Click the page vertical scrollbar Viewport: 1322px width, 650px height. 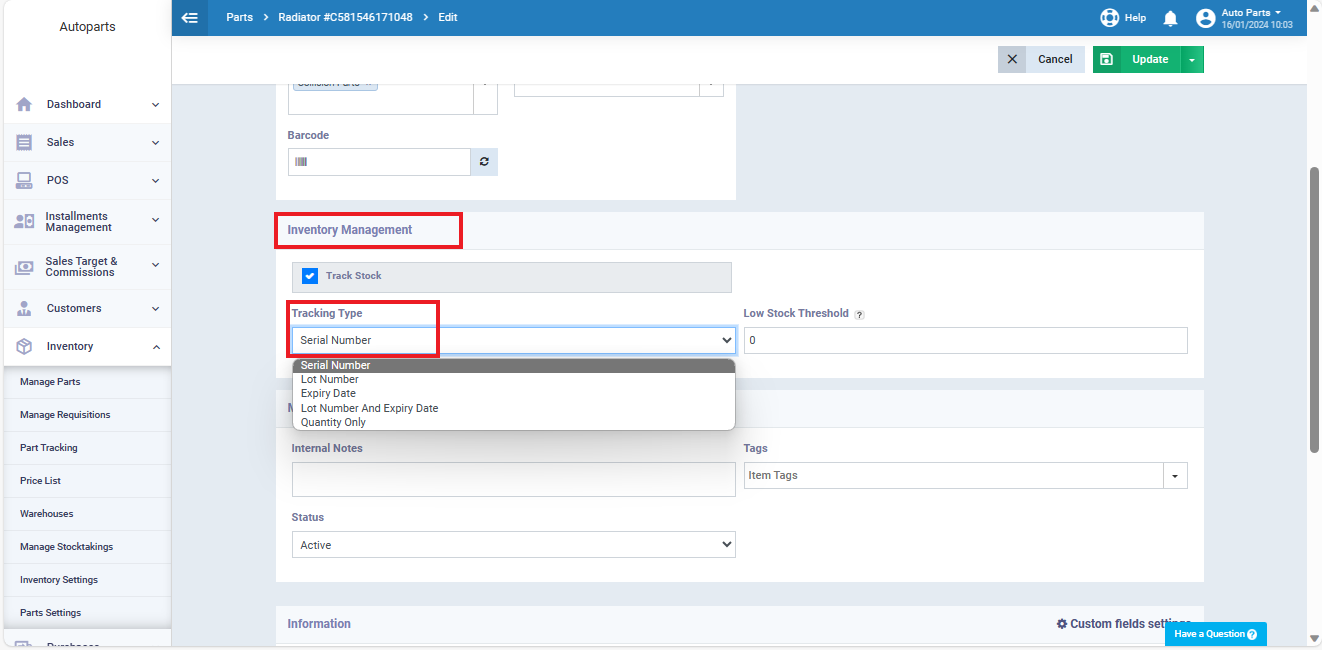click(1314, 310)
